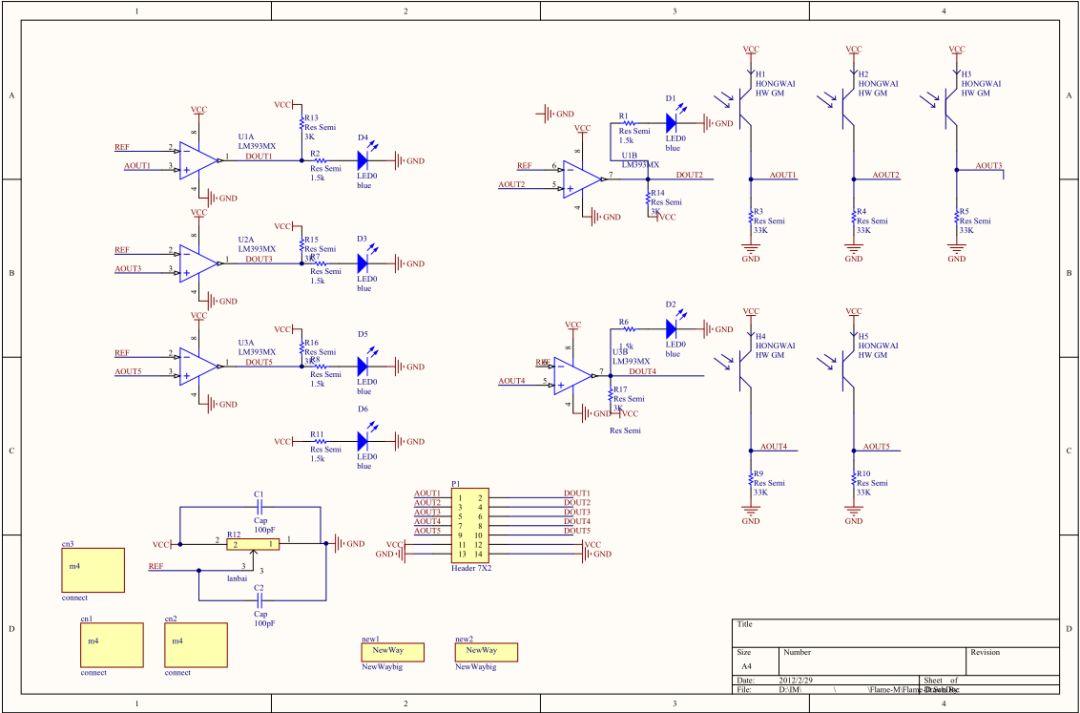
Task: Select the D4 blue LED symbol
Action: click(x=365, y=161)
